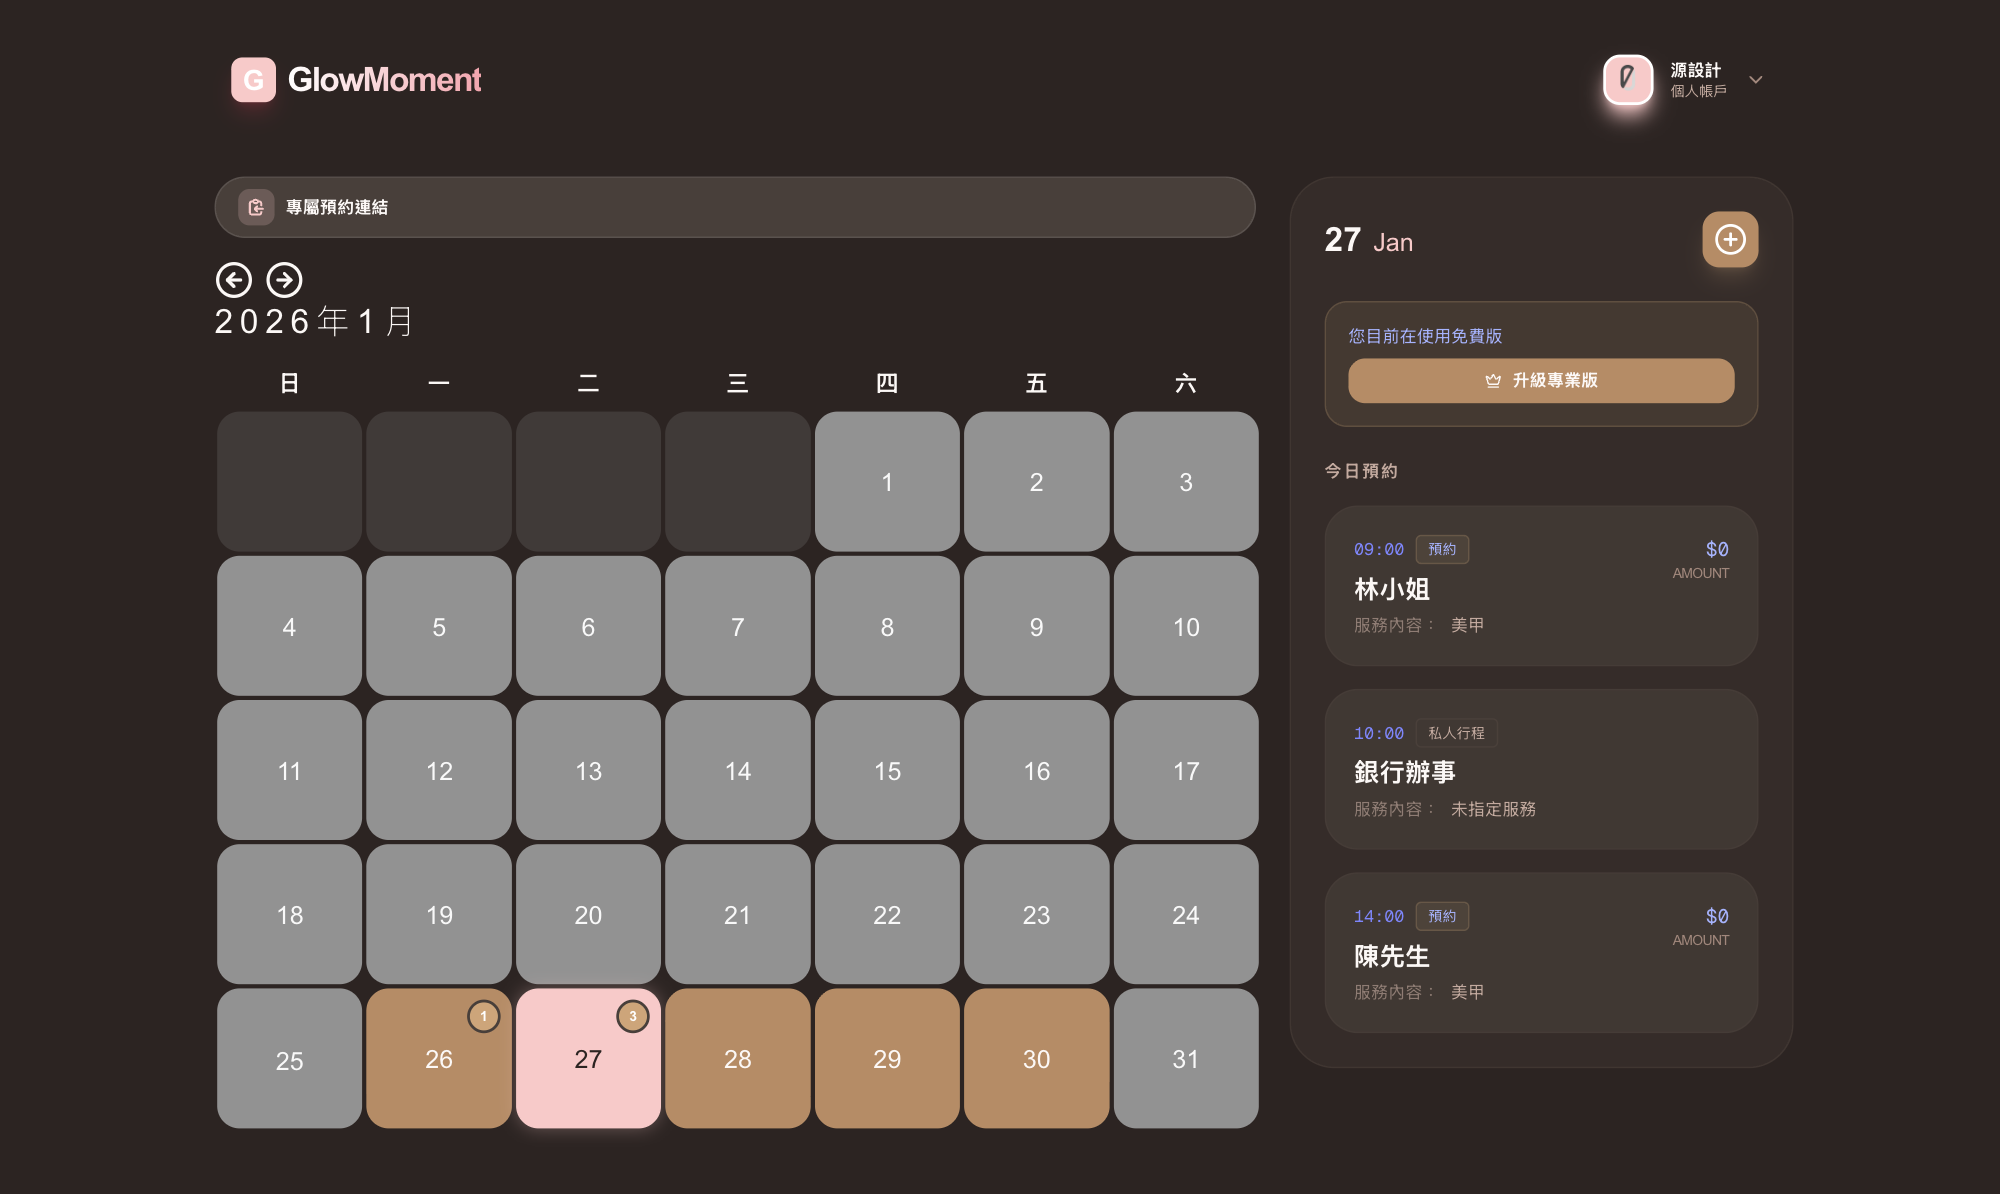The height and width of the screenshot is (1194, 2000).
Task: Click the 私人行程 tag on 10:00 entry
Action: pos(1456,733)
